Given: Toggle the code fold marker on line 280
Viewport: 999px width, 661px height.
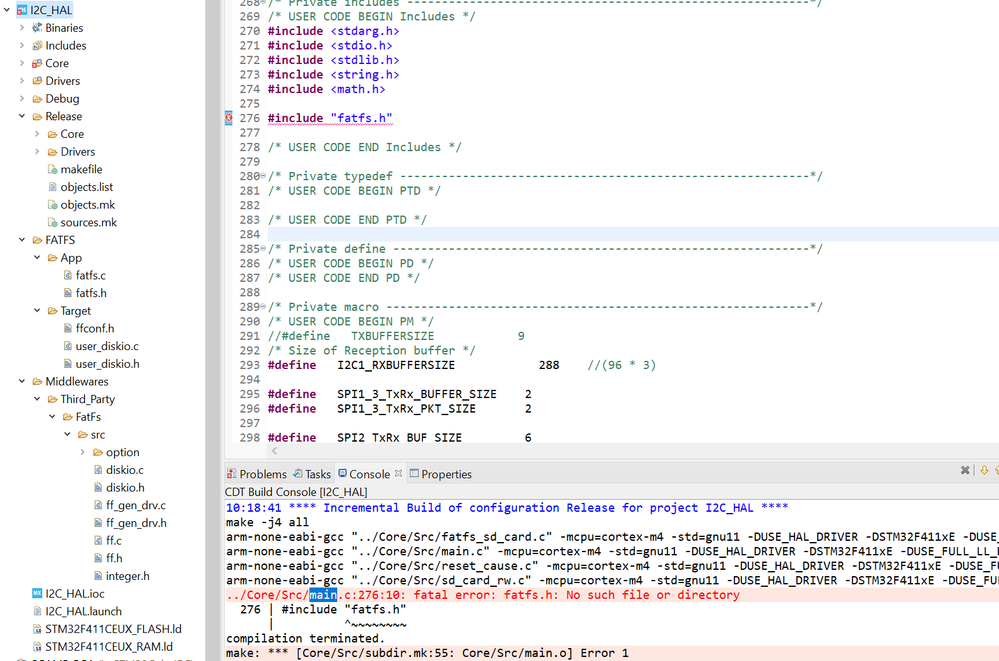Looking at the screenshot, I should click(263, 176).
